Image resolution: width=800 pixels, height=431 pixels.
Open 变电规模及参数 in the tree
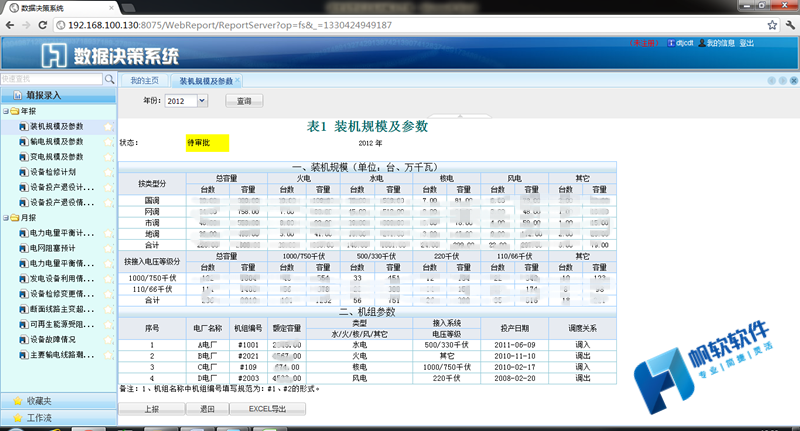tap(57, 157)
